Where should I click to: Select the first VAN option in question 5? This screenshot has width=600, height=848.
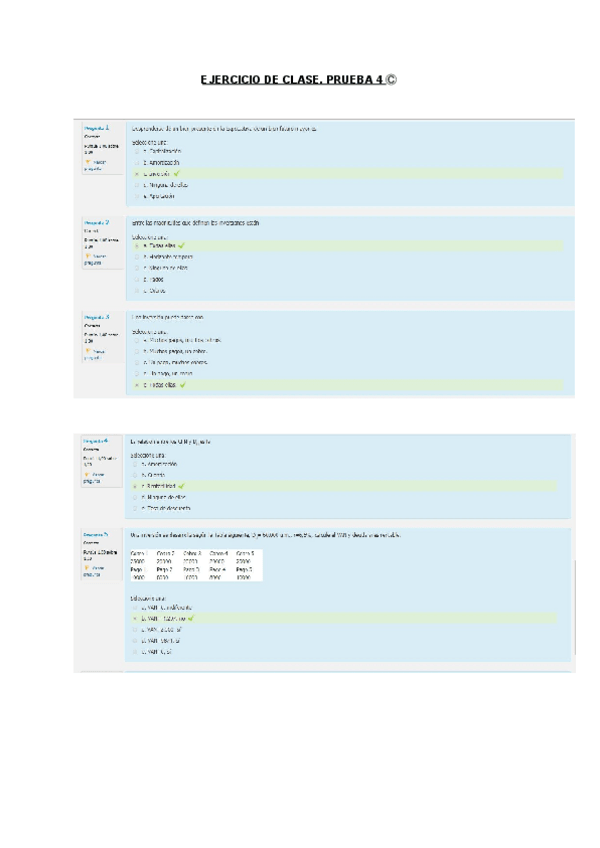pyautogui.click(x=135, y=608)
